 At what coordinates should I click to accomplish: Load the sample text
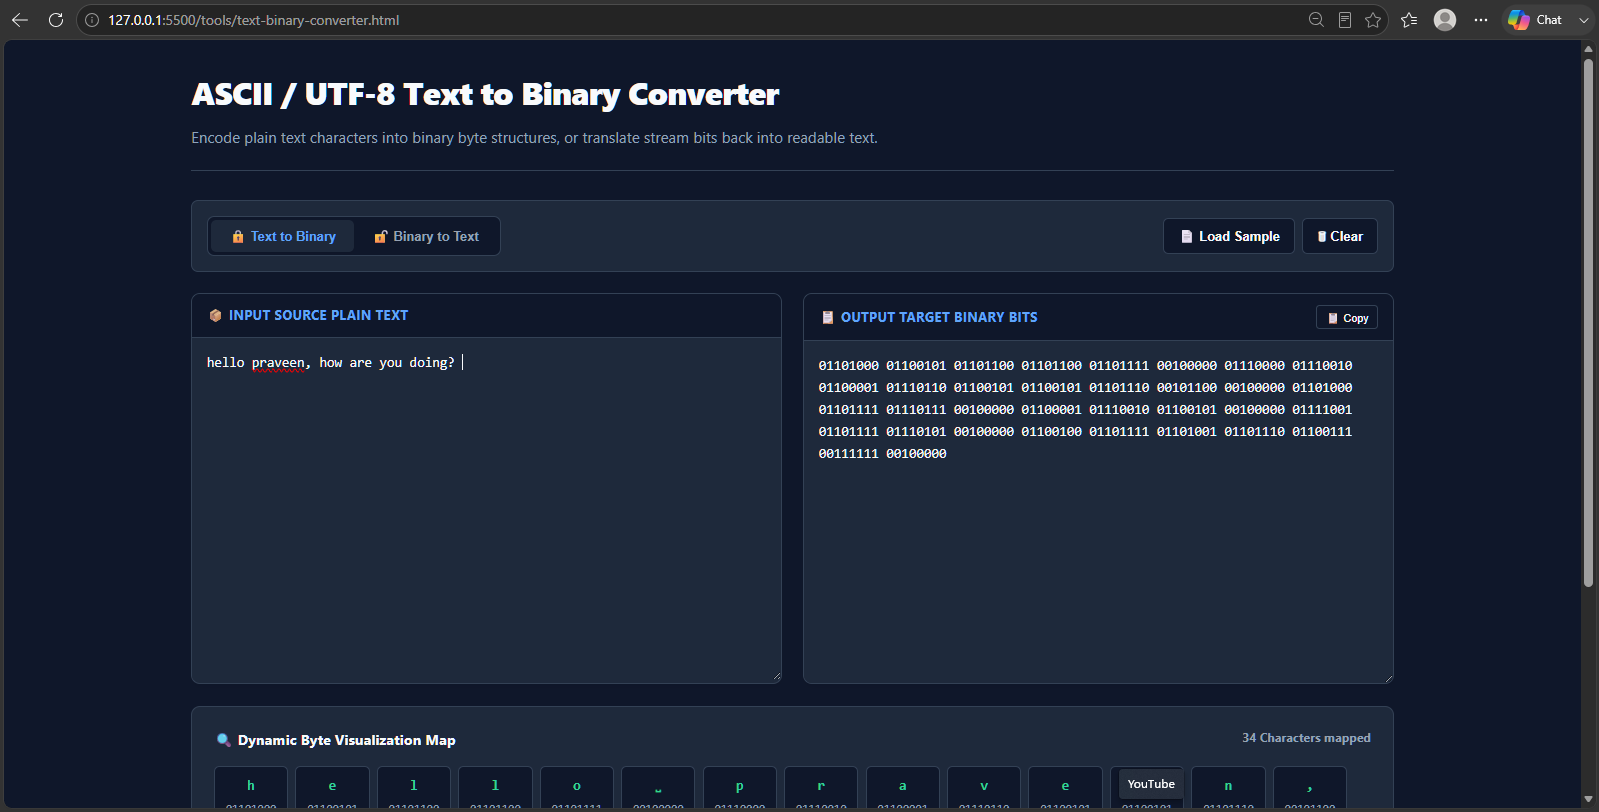(x=1229, y=236)
